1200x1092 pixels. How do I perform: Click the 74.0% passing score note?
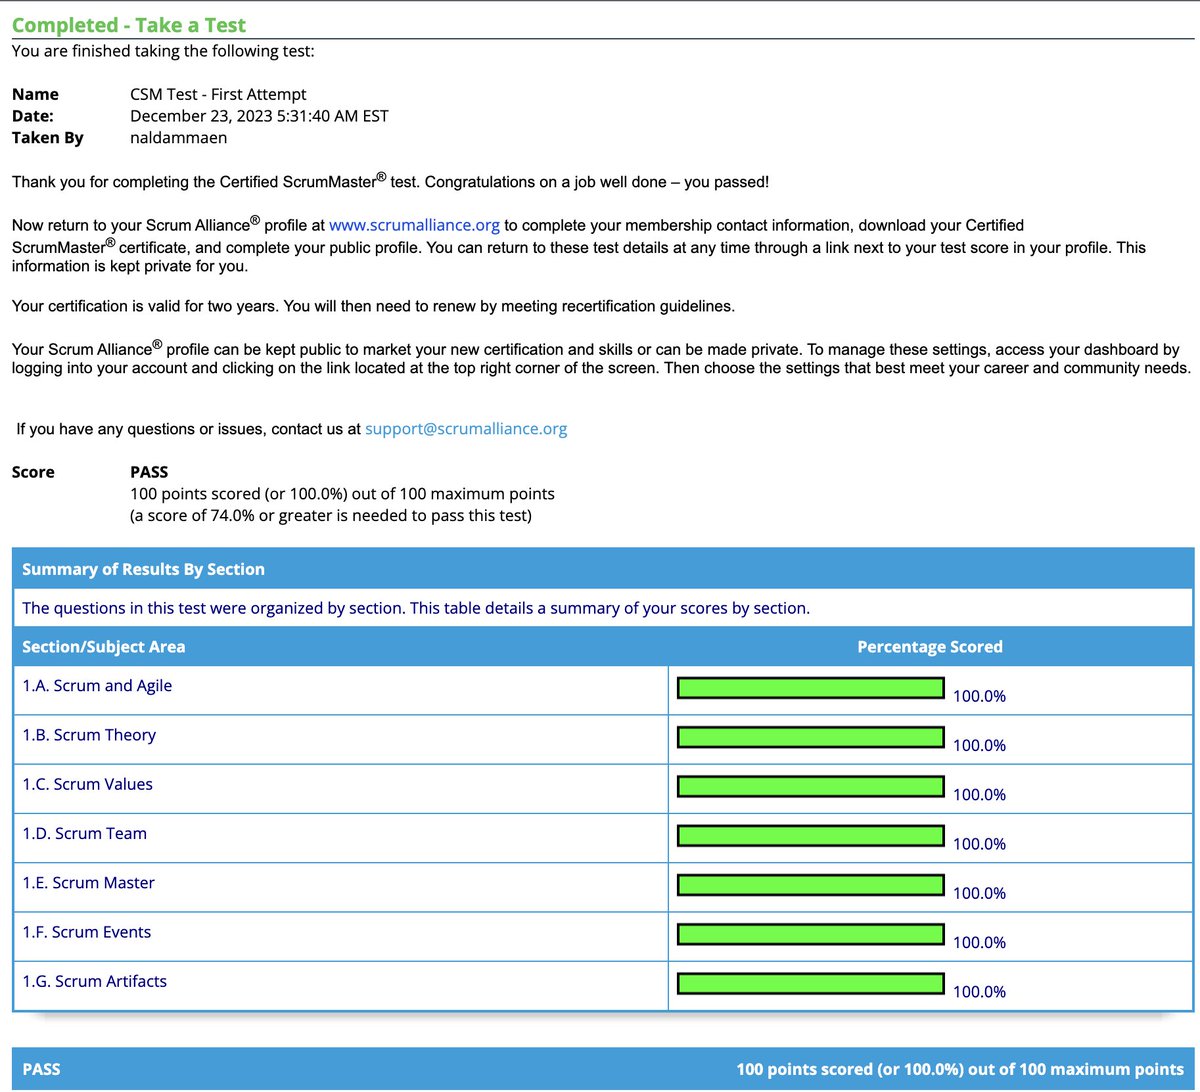331,516
